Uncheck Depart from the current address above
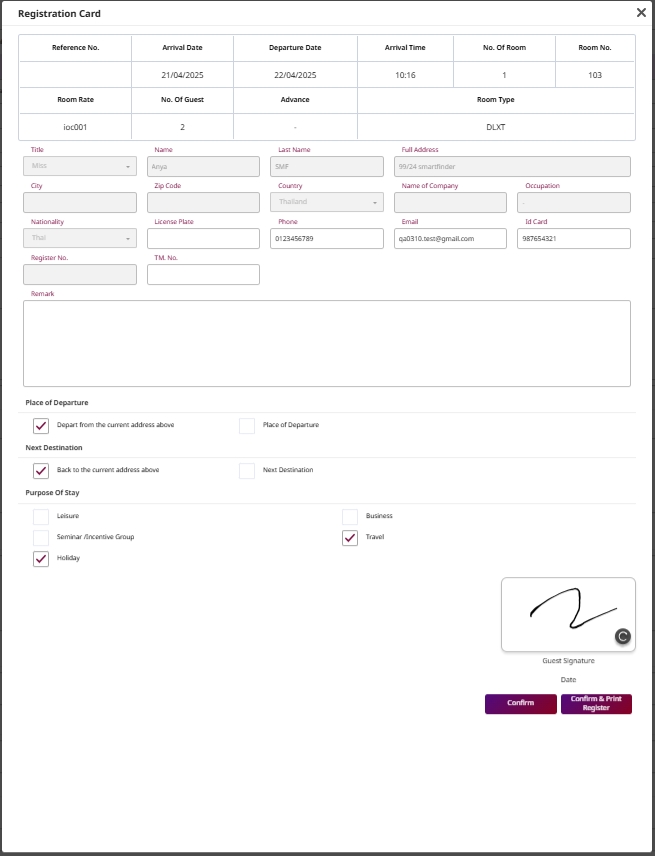Image resolution: width=655 pixels, height=856 pixels. pos(41,426)
